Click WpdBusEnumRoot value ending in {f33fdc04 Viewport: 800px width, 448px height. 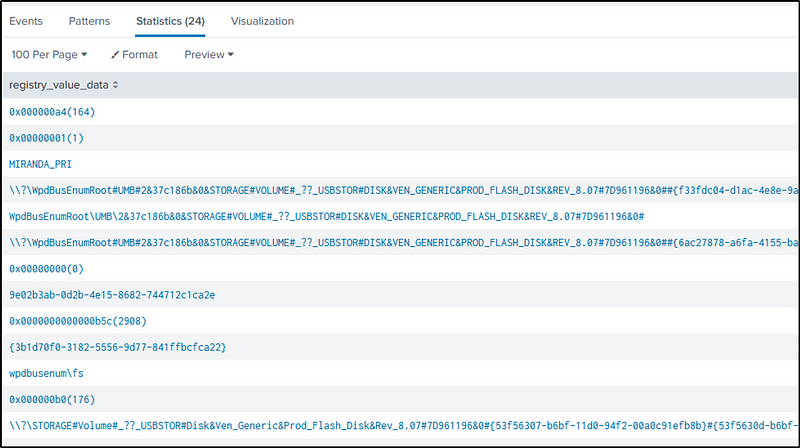(400, 189)
